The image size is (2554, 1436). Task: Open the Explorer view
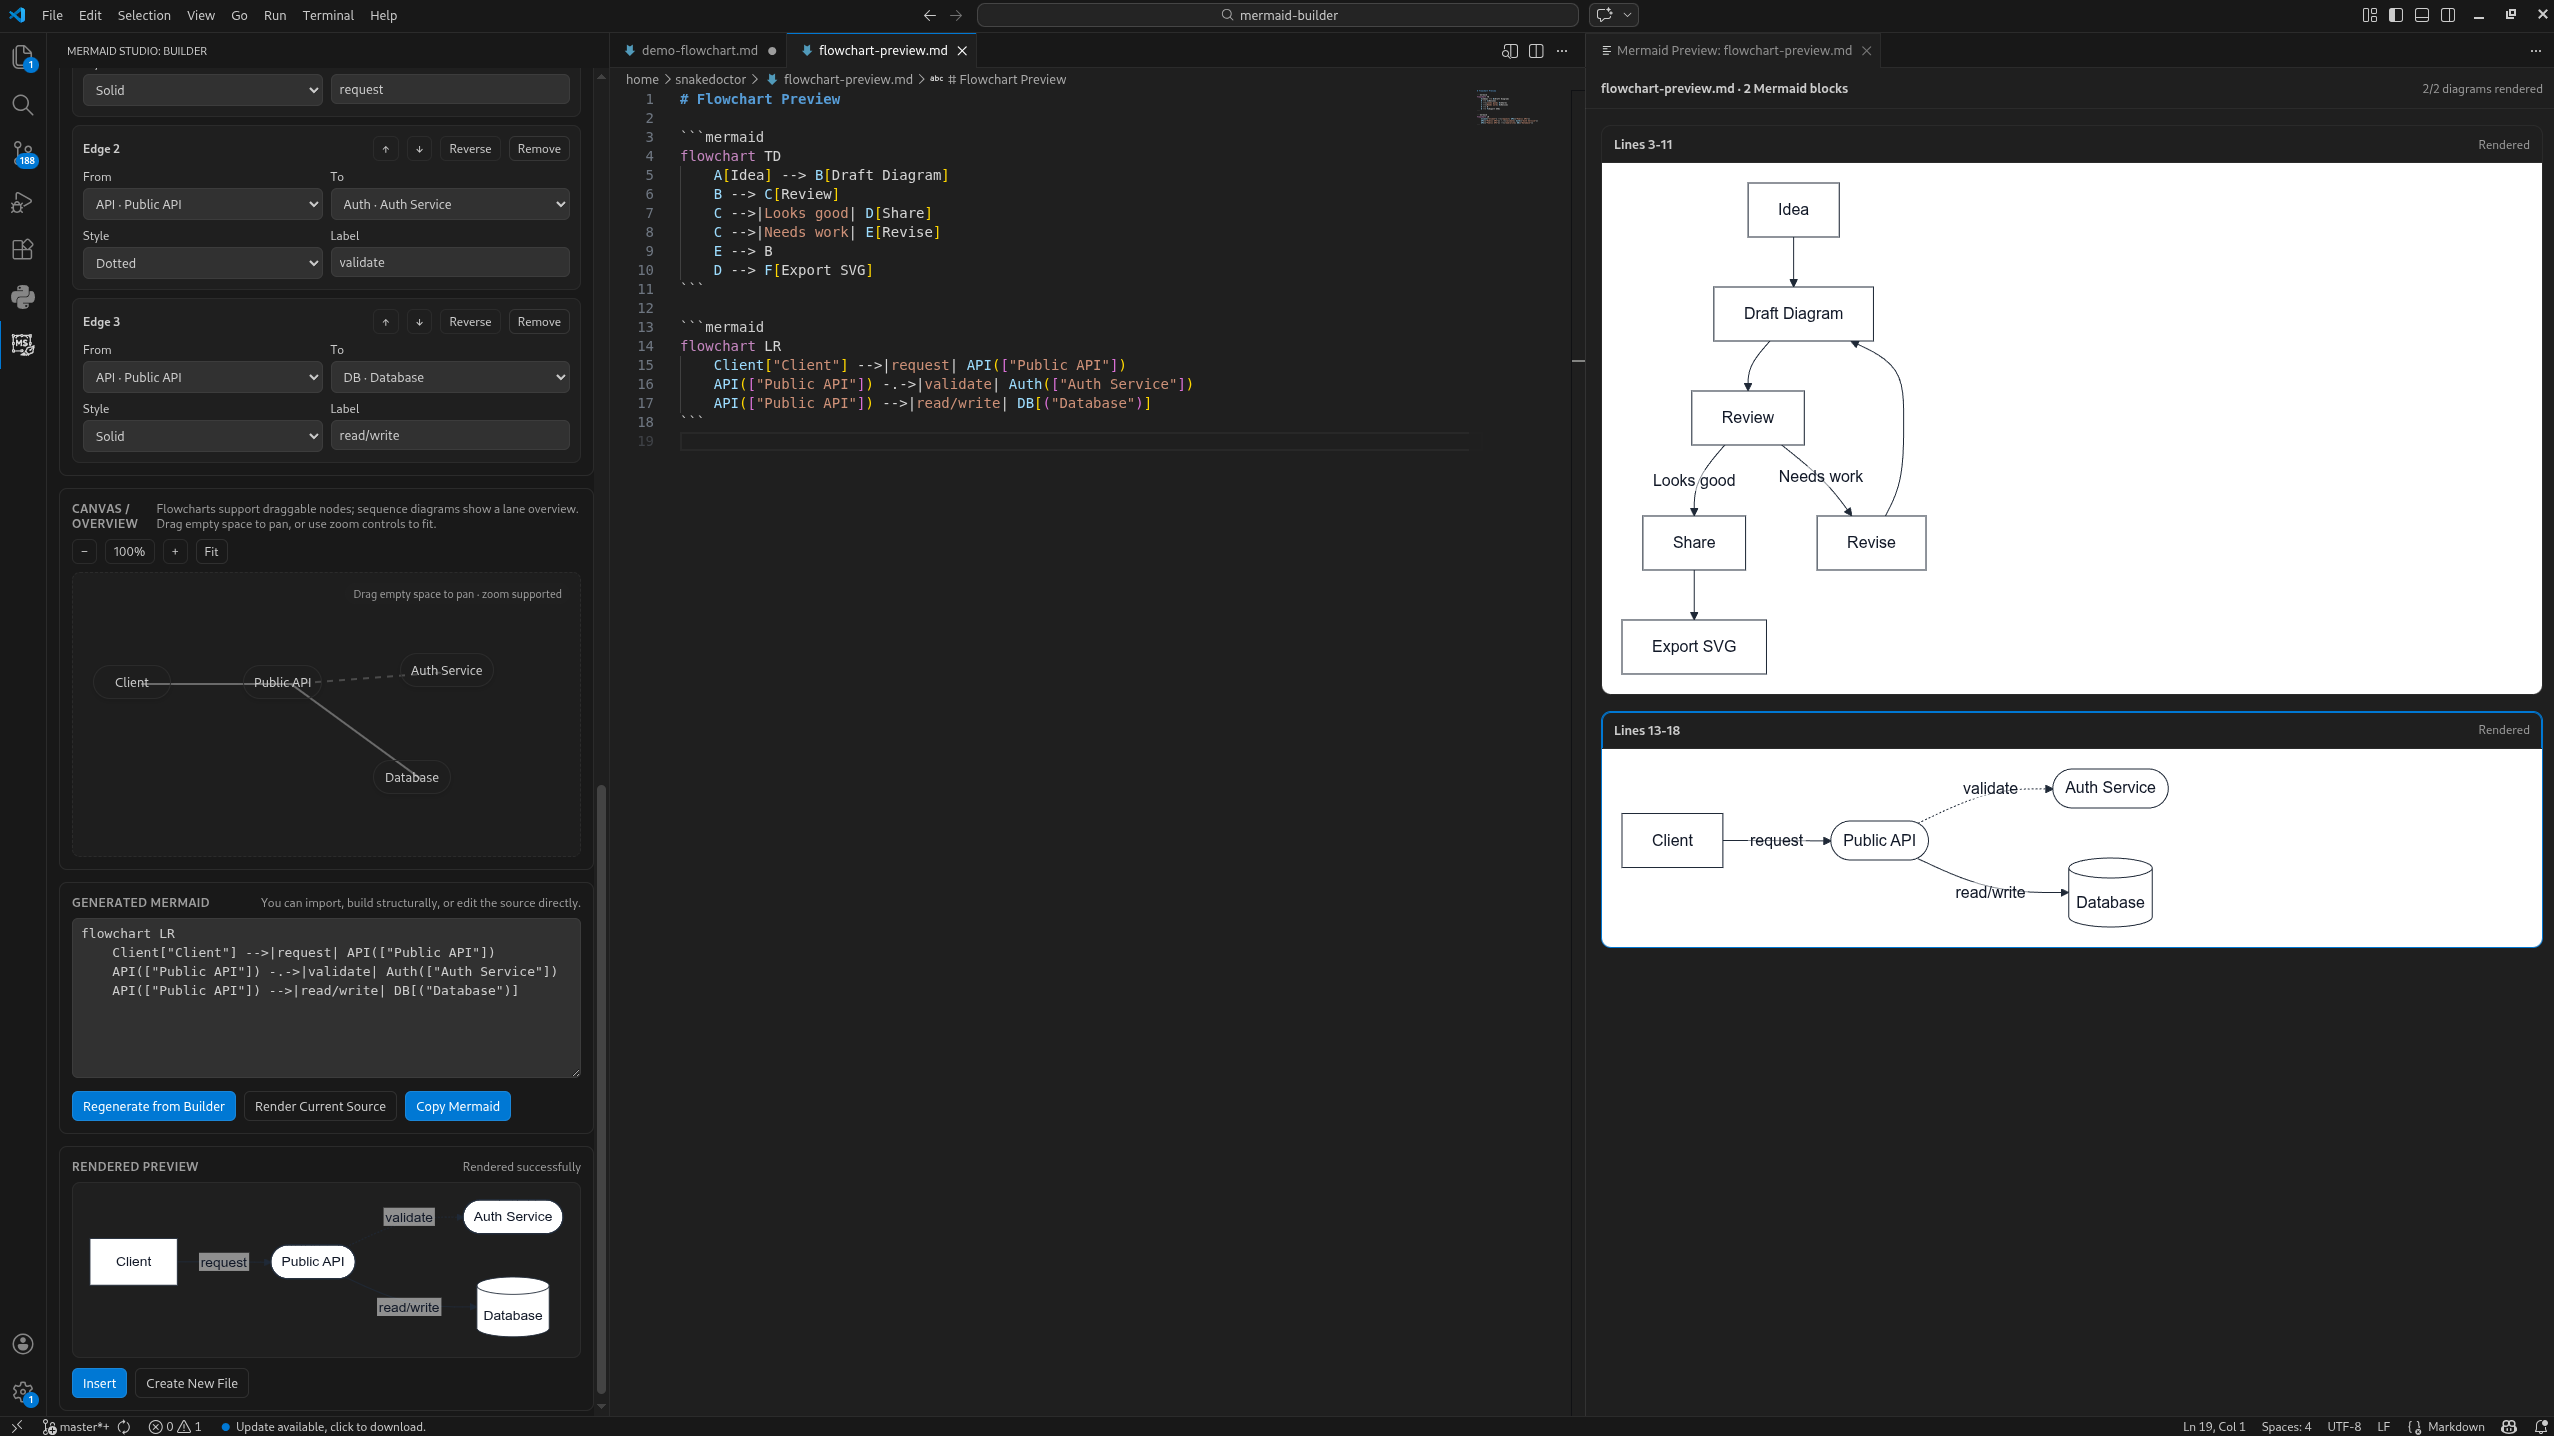pyautogui.click(x=24, y=57)
